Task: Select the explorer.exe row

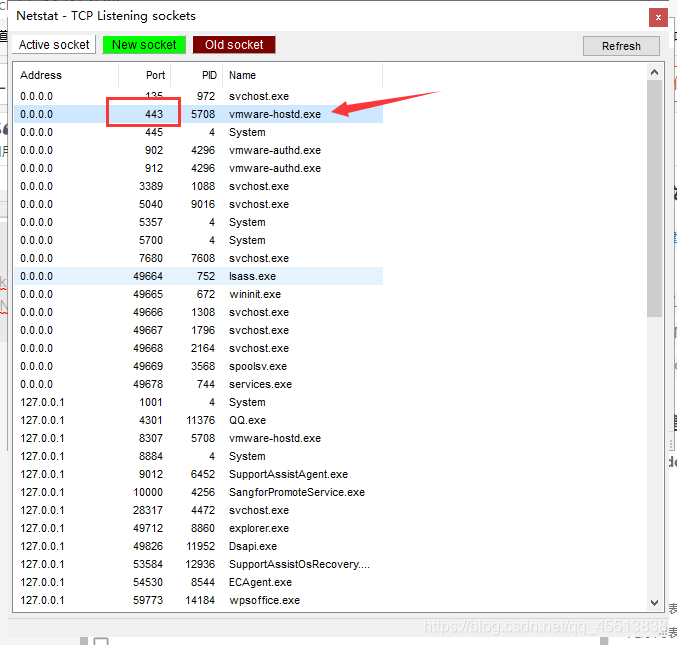Action: coord(199,528)
